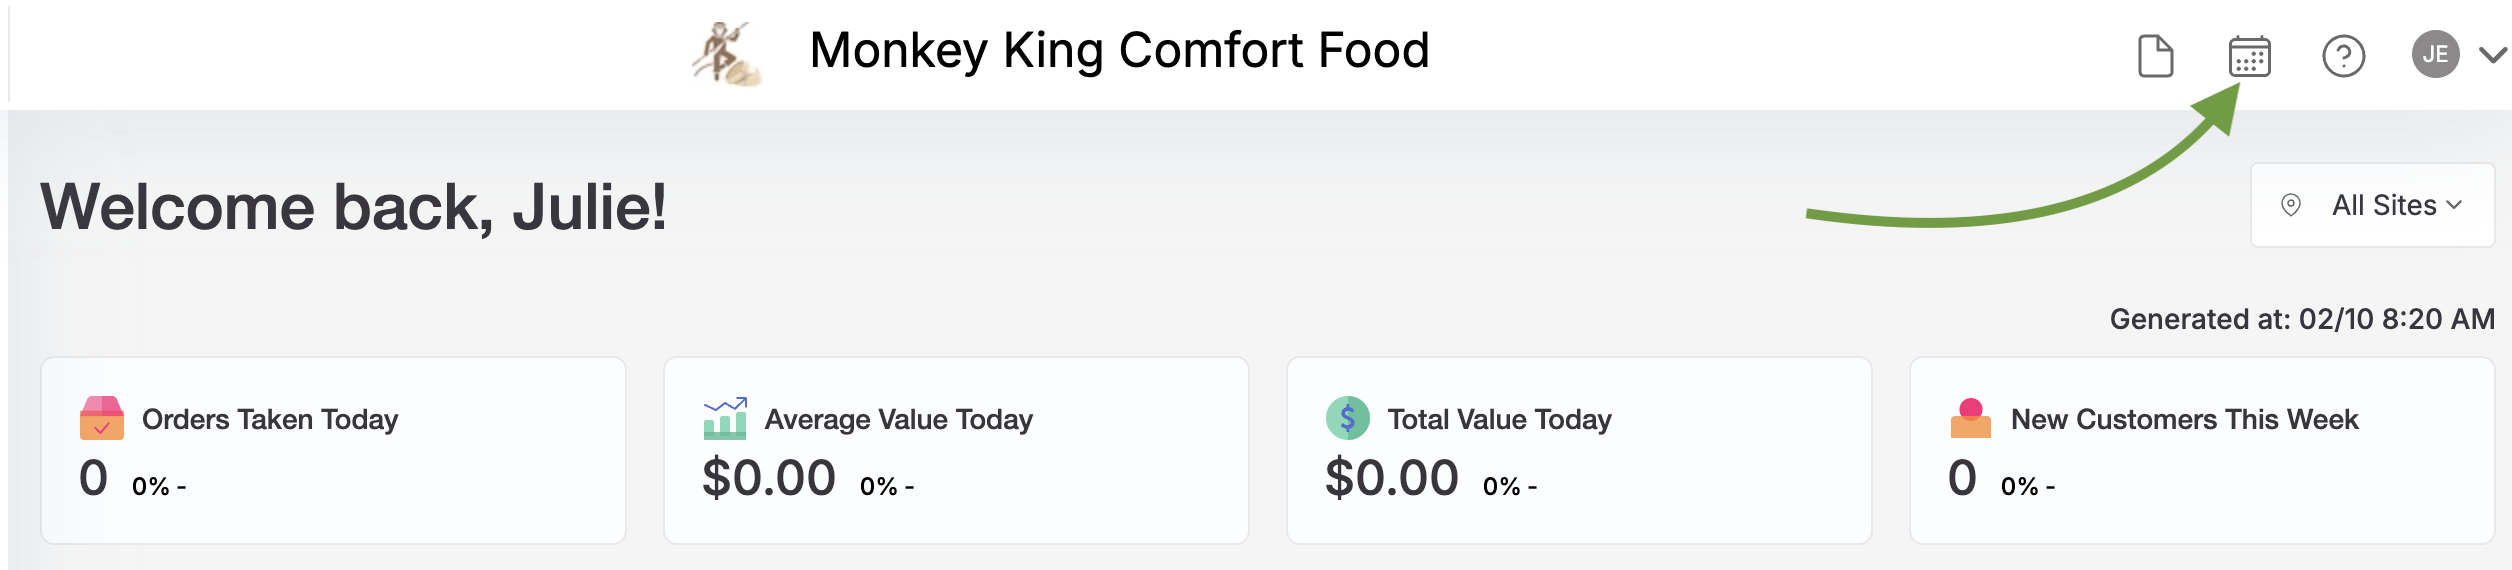2512x570 pixels.
Task: Click the Total Value Today $0.00 amount
Action: point(1392,478)
